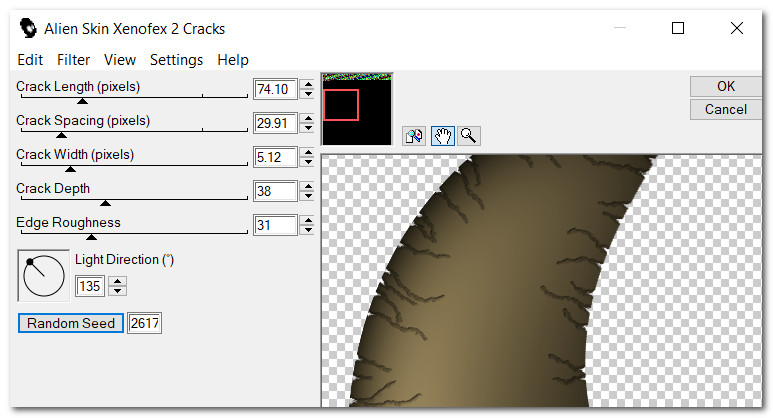The image size is (773, 418).
Task: Click the navigator thumbnail red rectangle
Action: (341, 105)
